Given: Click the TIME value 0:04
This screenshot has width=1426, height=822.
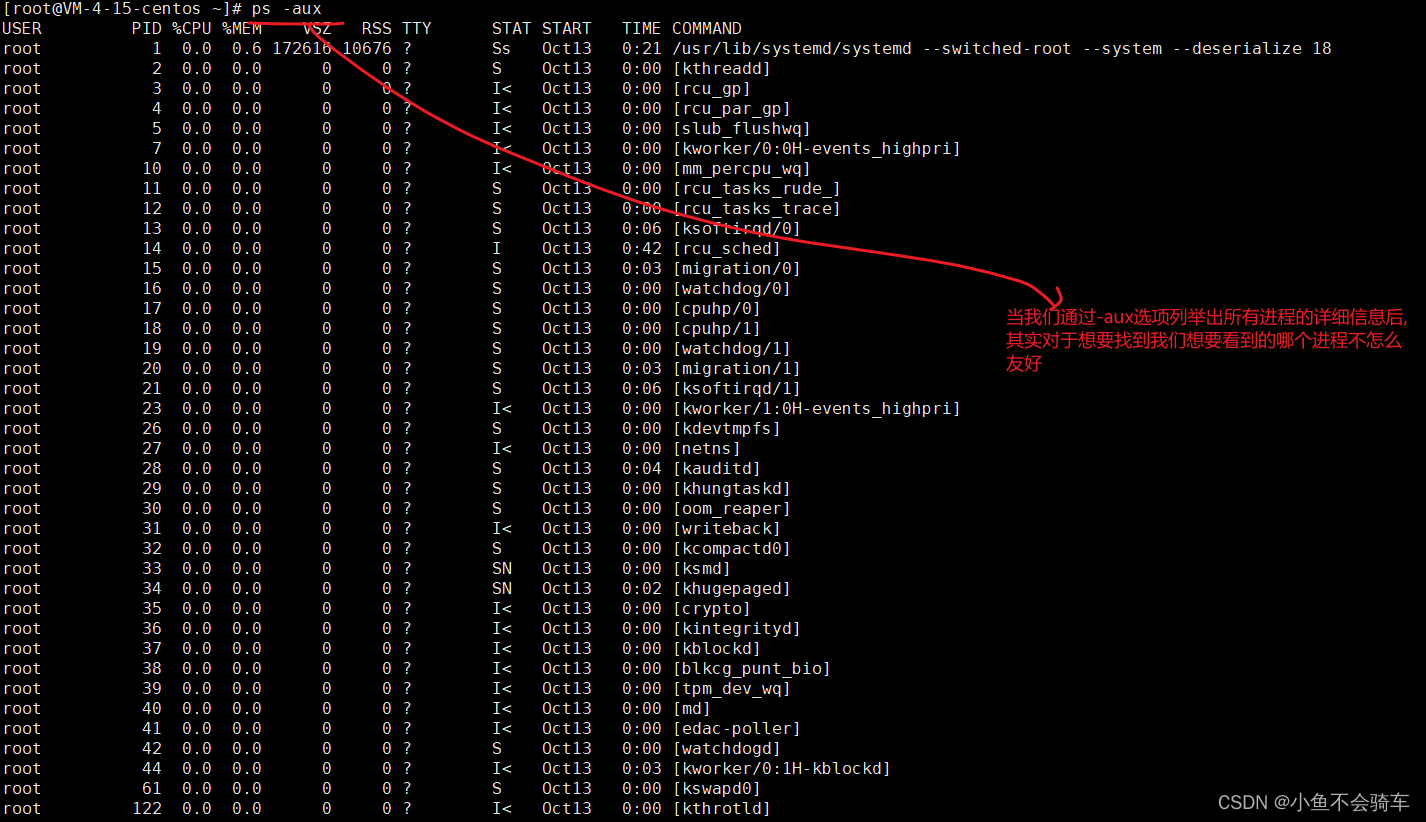Looking at the screenshot, I should click(x=642, y=469).
